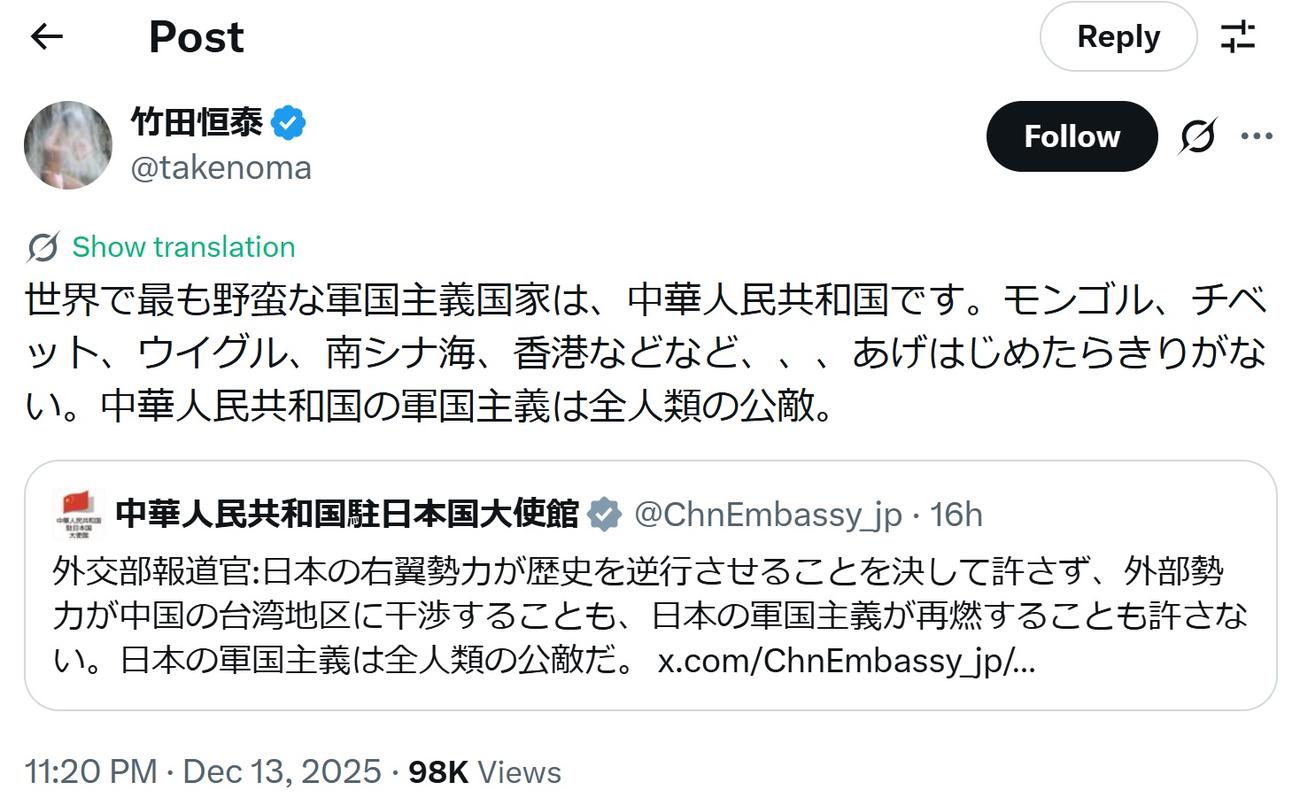The width and height of the screenshot is (1300, 798).
Task: View the 98K Views count
Action: click(x=485, y=772)
